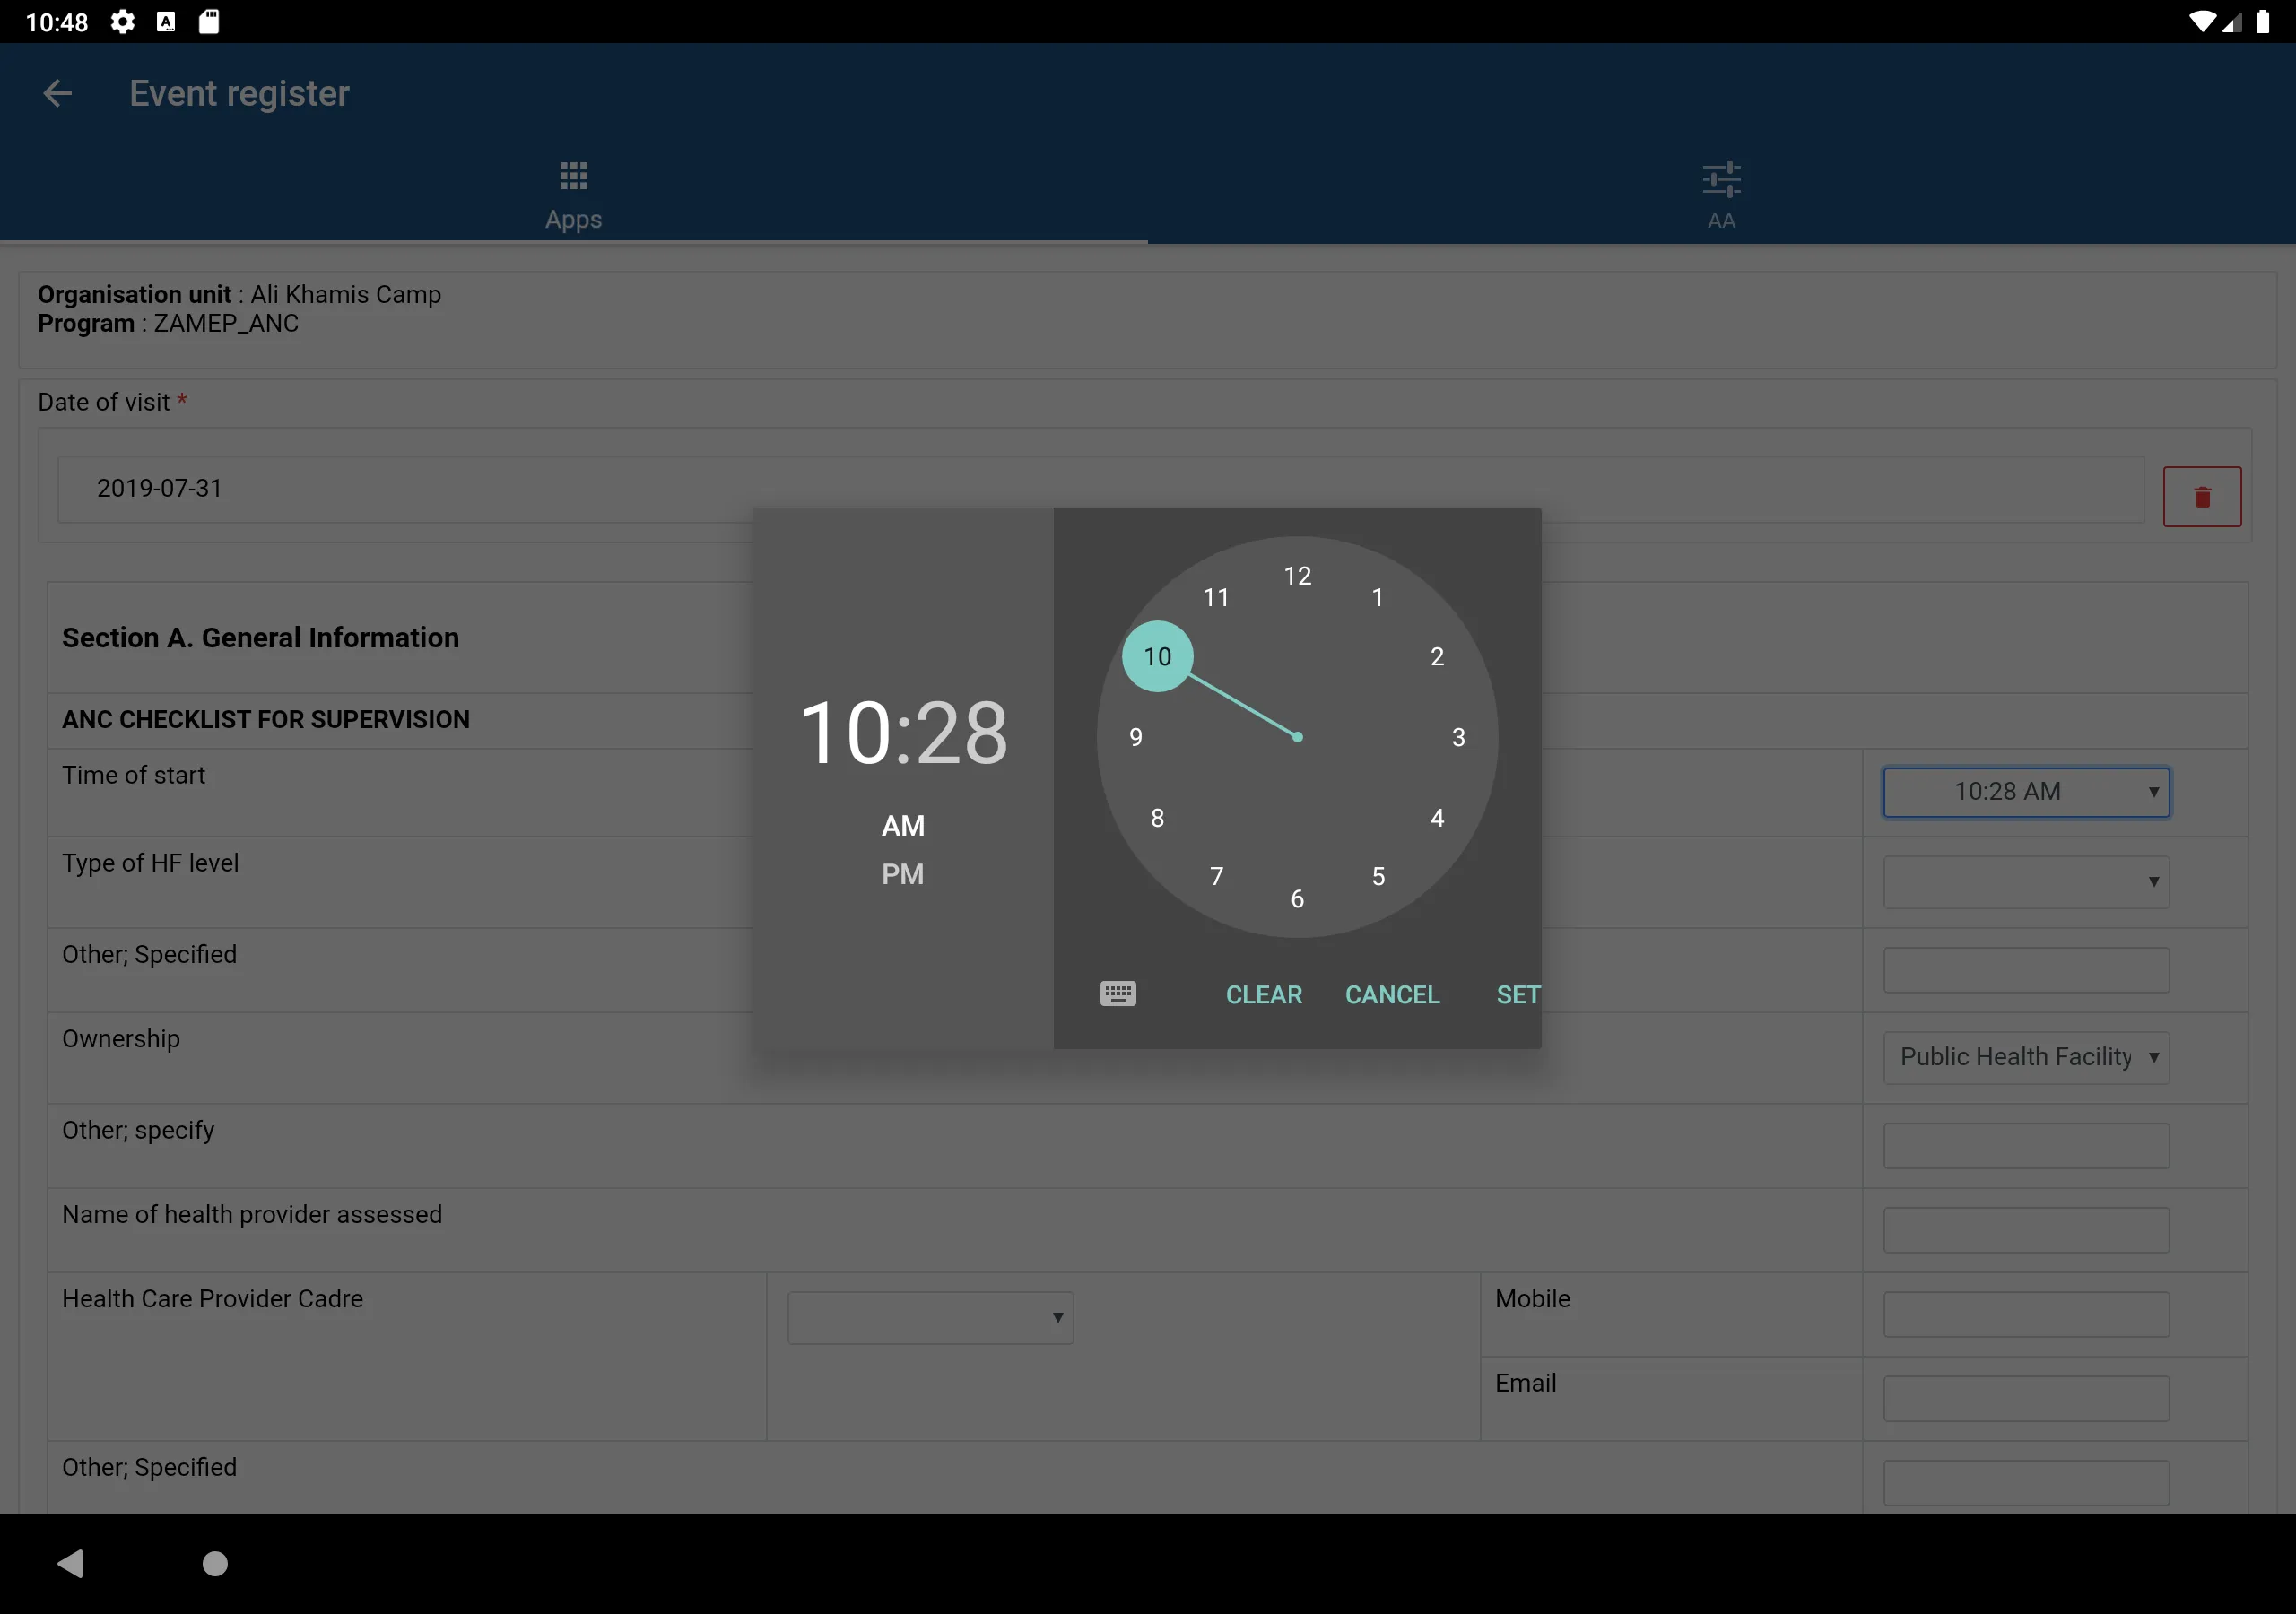Tap the back arrow beside Event register
2296x1614 pixels.
(58, 93)
